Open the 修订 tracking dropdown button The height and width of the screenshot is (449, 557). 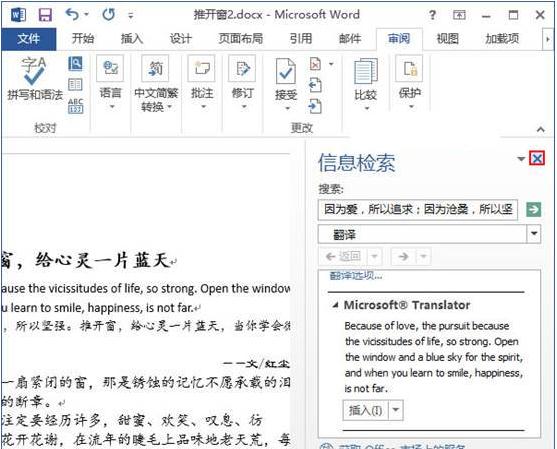click(x=243, y=83)
